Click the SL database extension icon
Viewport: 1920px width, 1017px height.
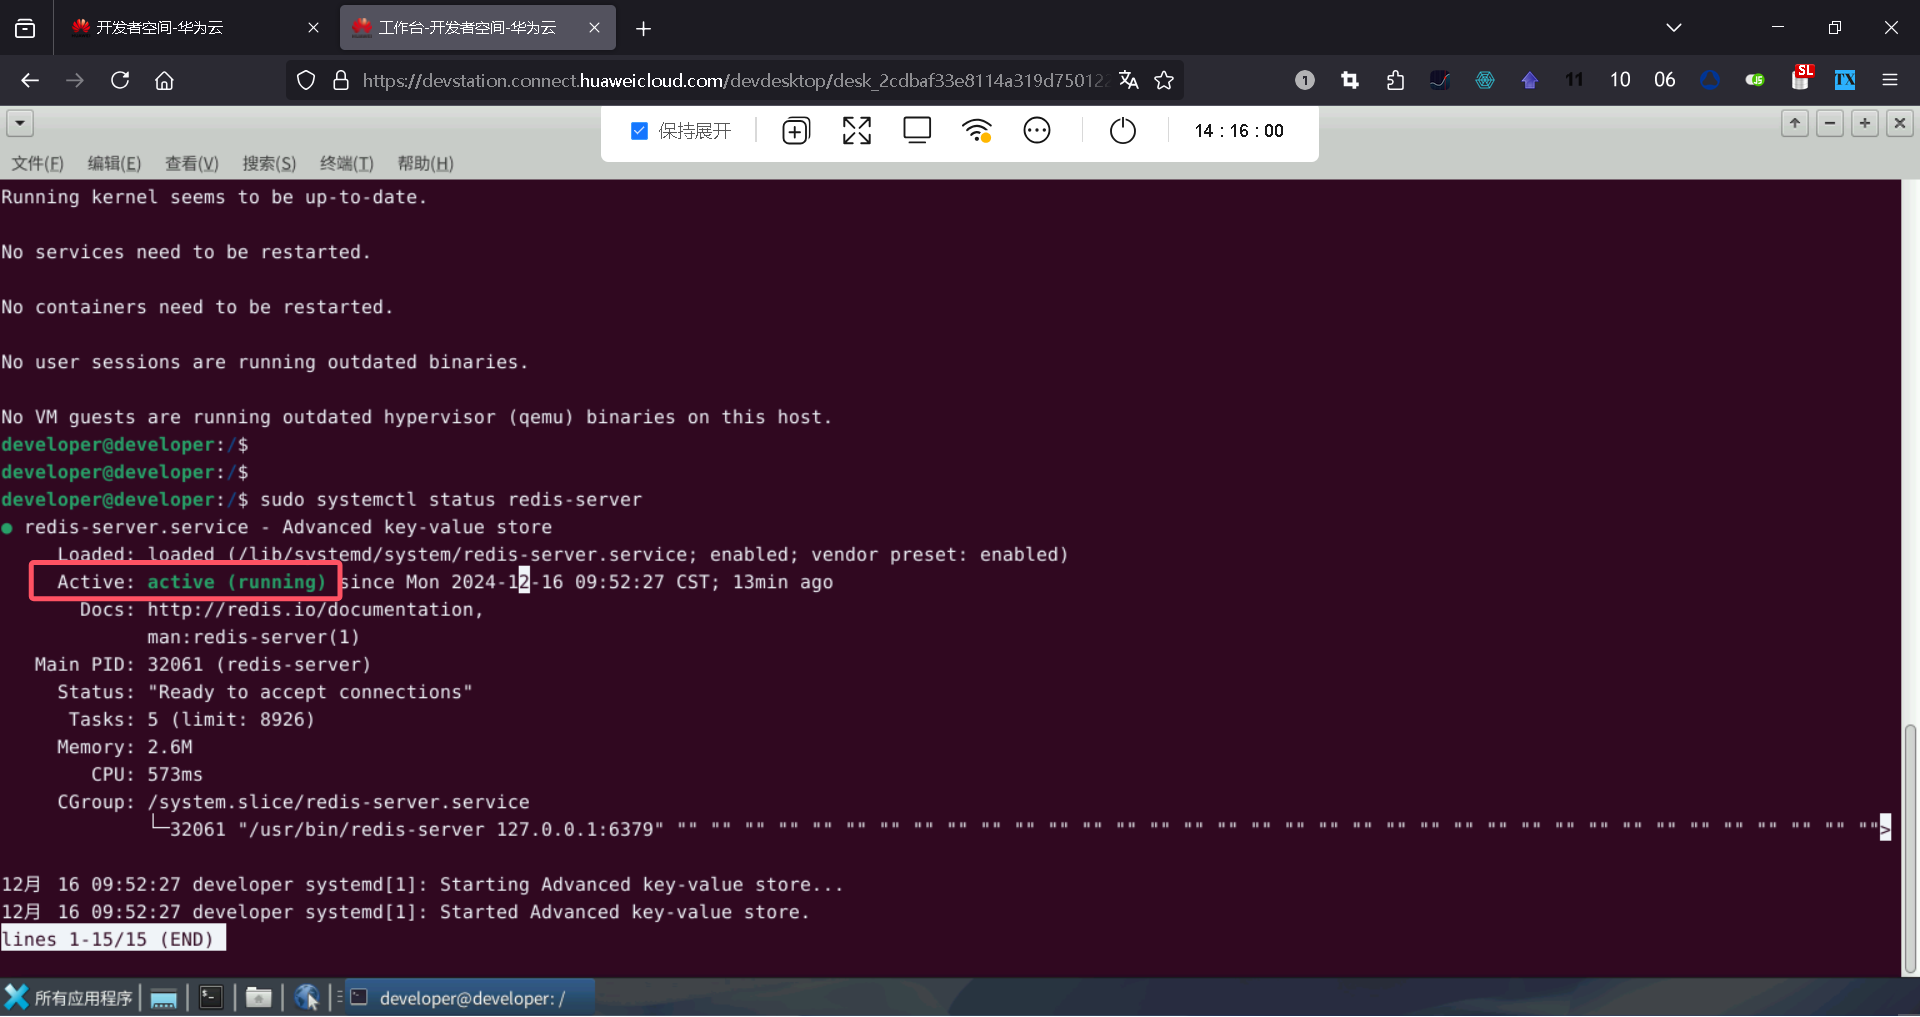point(1801,78)
